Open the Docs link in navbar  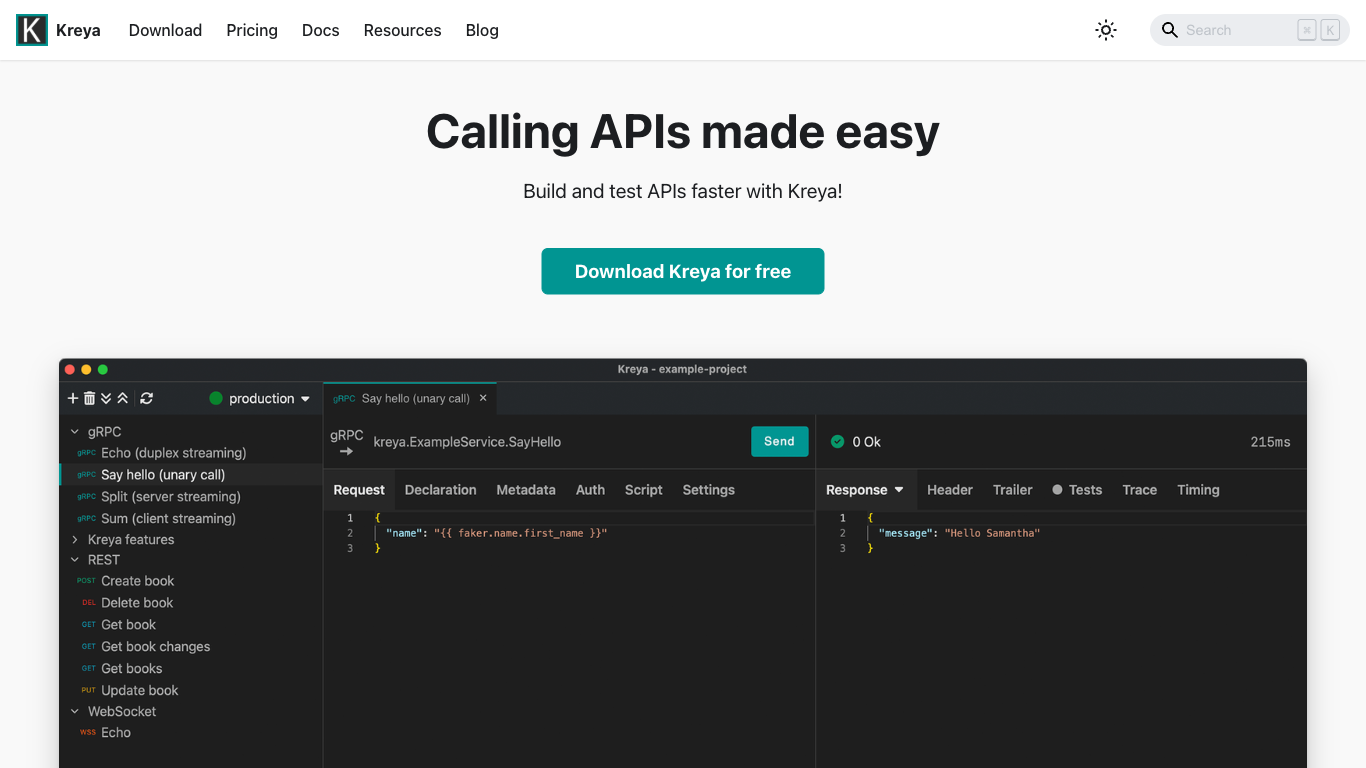click(x=321, y=30)
